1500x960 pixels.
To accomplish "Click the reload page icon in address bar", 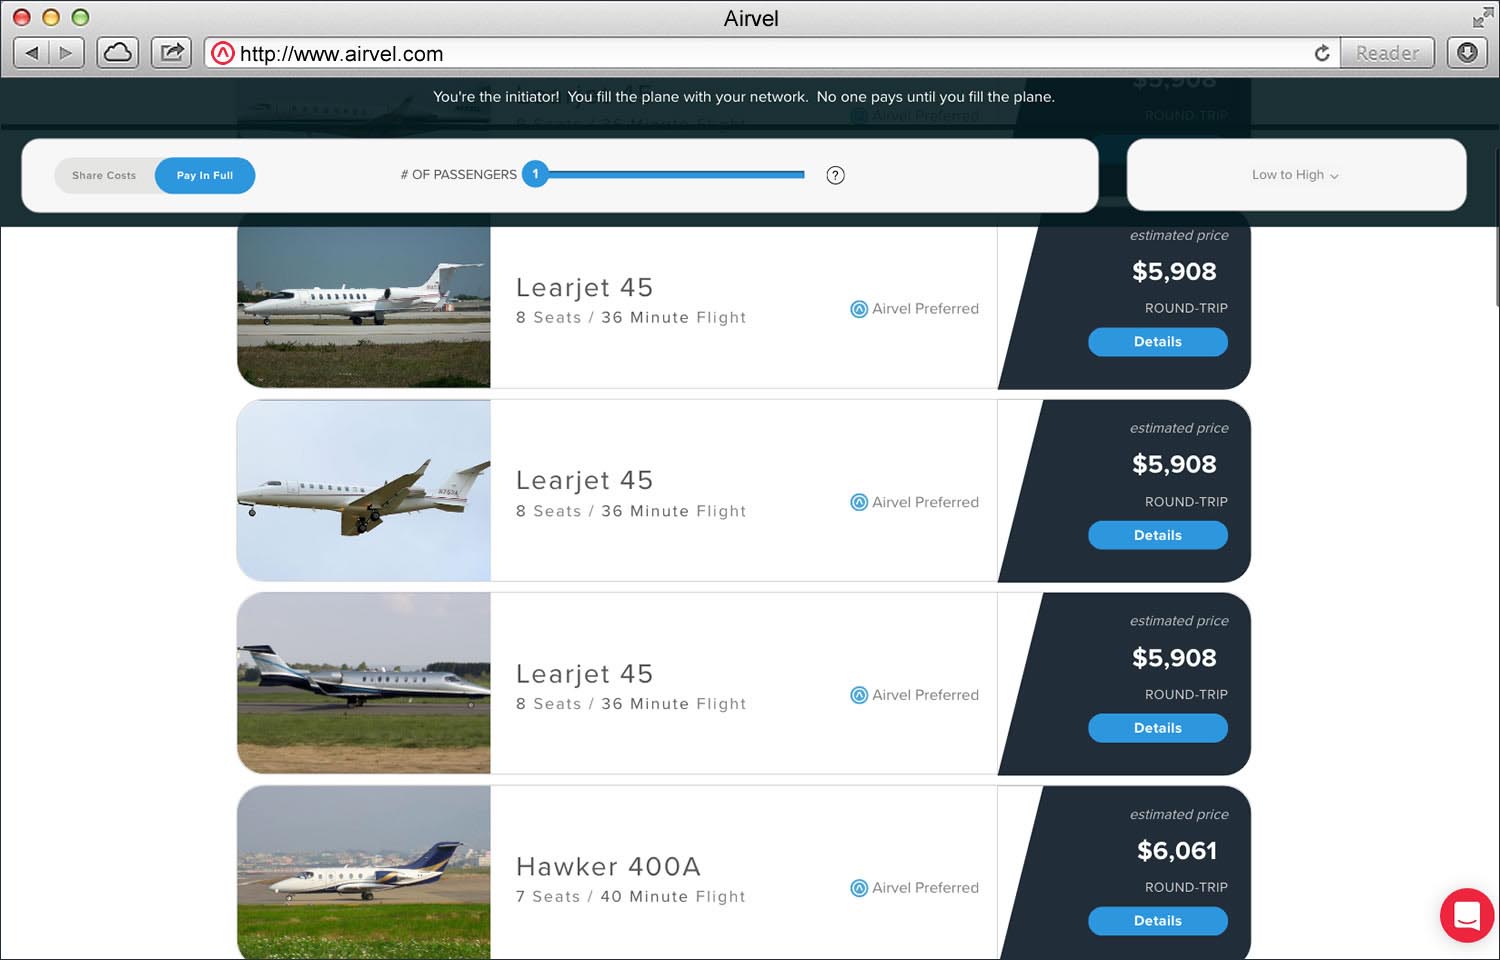I will click(1322, 53).
